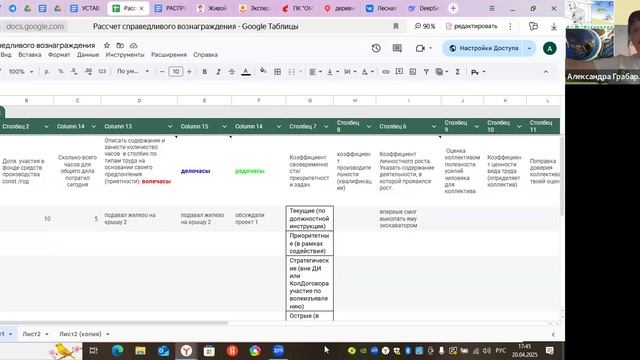Apply italic formatting
640x360 pixels.
coord(218,72)
